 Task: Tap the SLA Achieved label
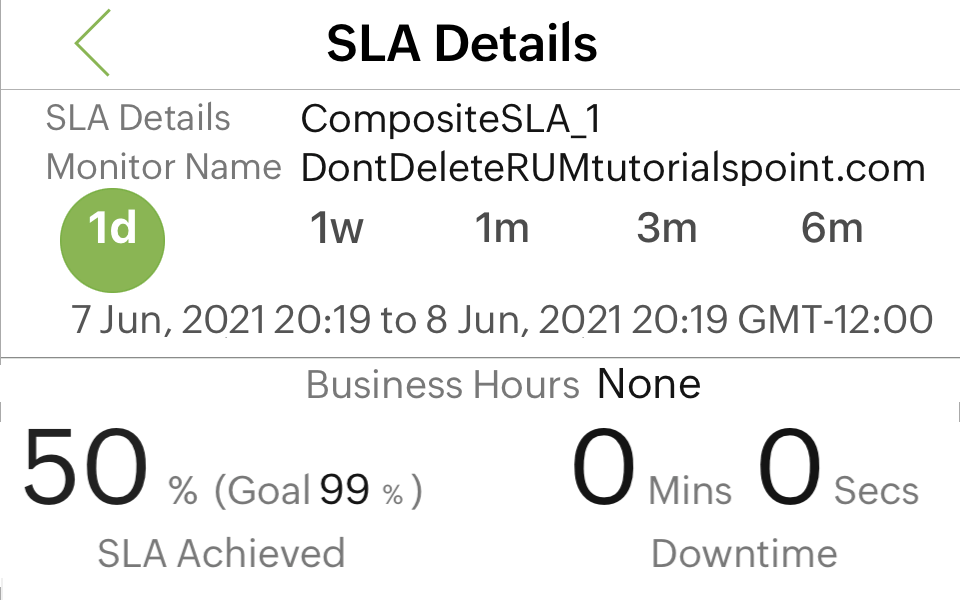point(220,553)
